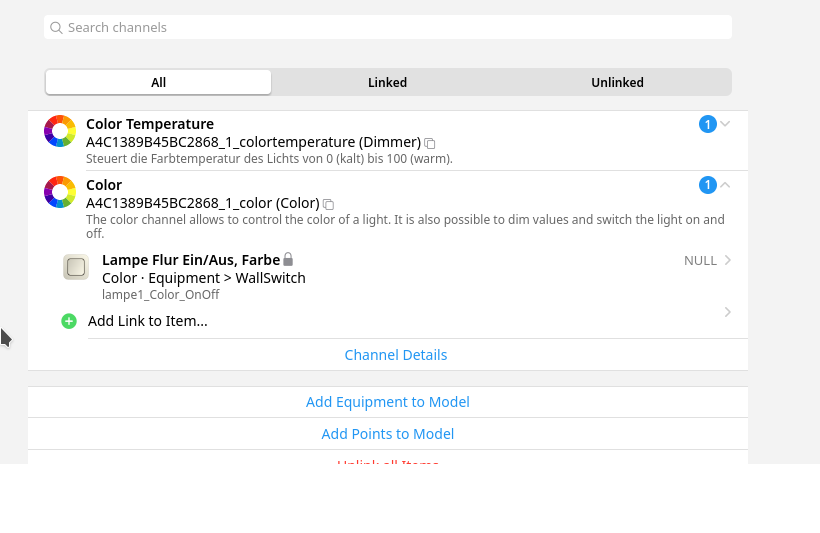
Task: Click the wall switch icon of Lampe Flur
Action: 76,267
